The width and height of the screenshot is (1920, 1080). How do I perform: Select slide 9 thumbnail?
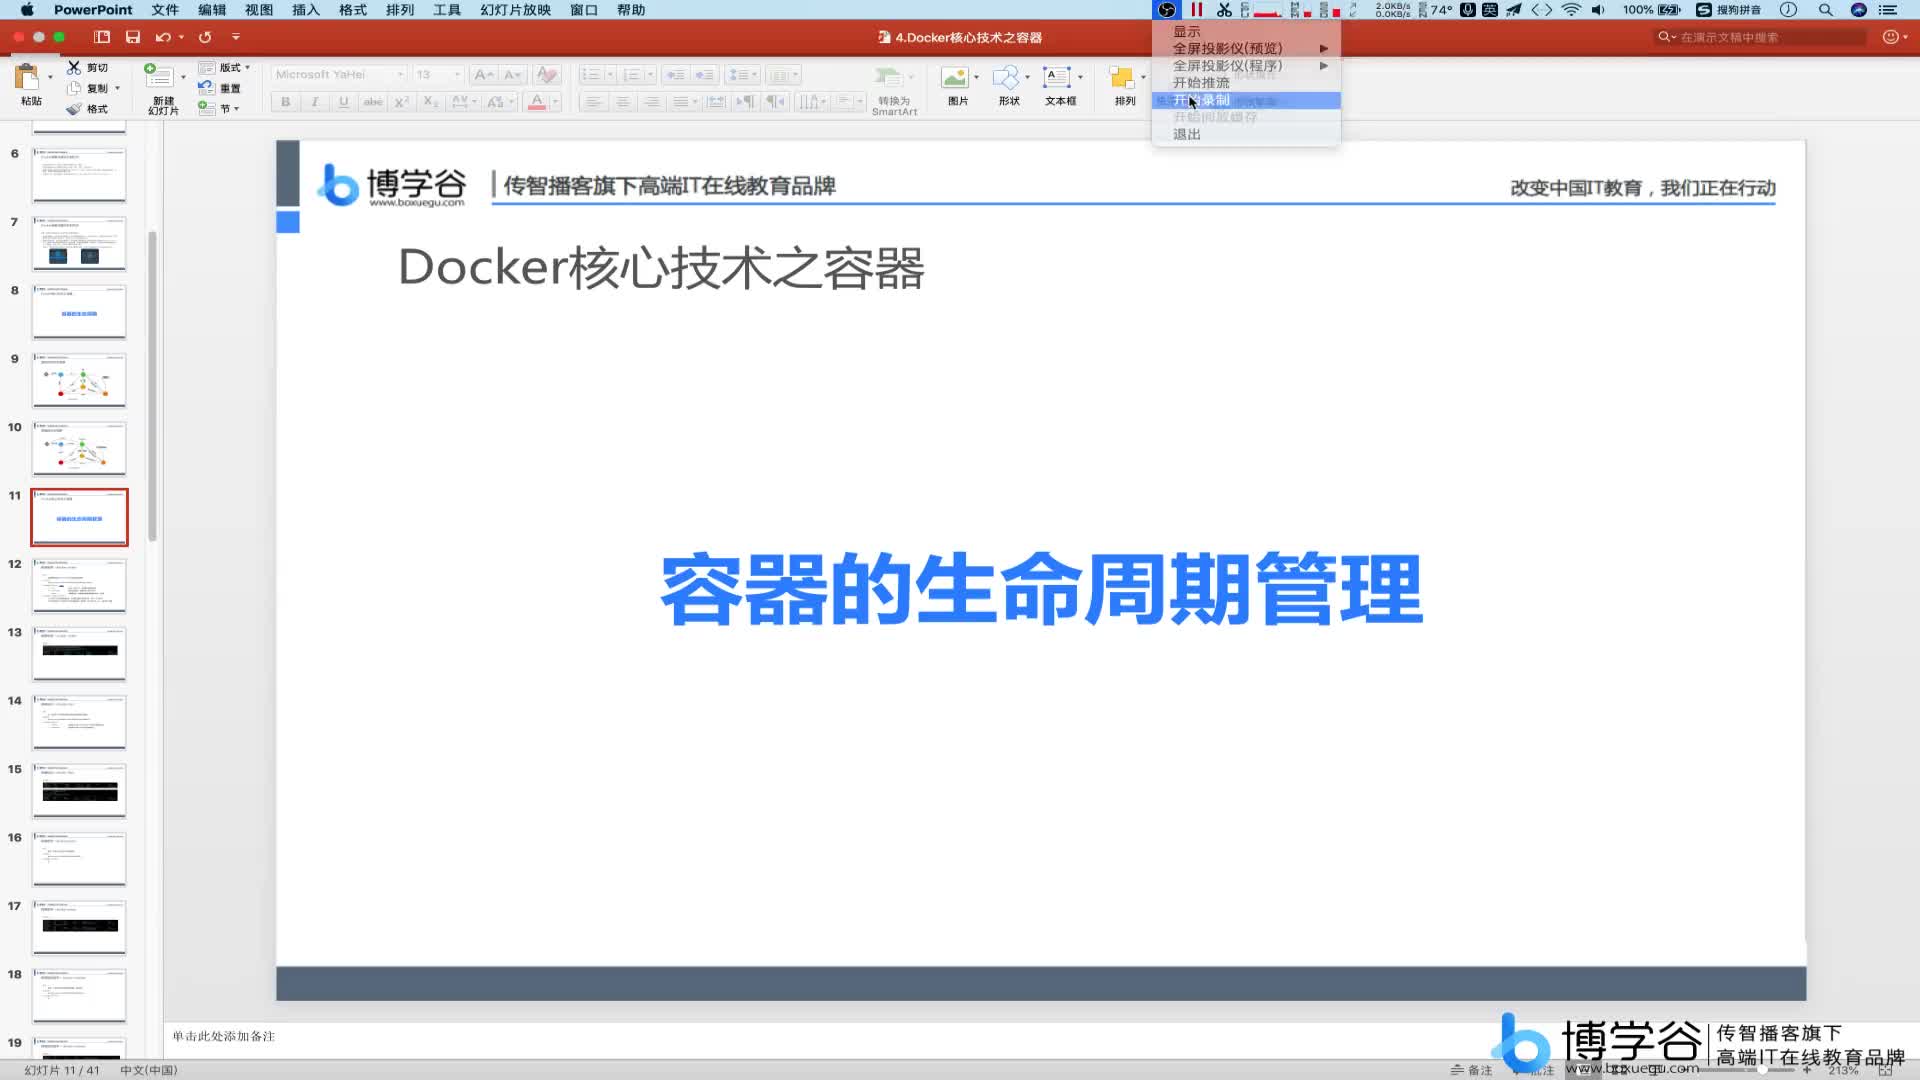pyautogui.click(x=80, y=380)
